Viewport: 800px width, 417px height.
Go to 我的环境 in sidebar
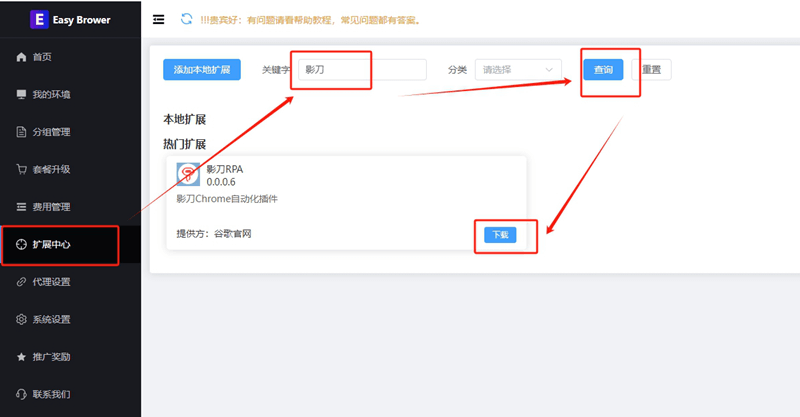(70, 94)
